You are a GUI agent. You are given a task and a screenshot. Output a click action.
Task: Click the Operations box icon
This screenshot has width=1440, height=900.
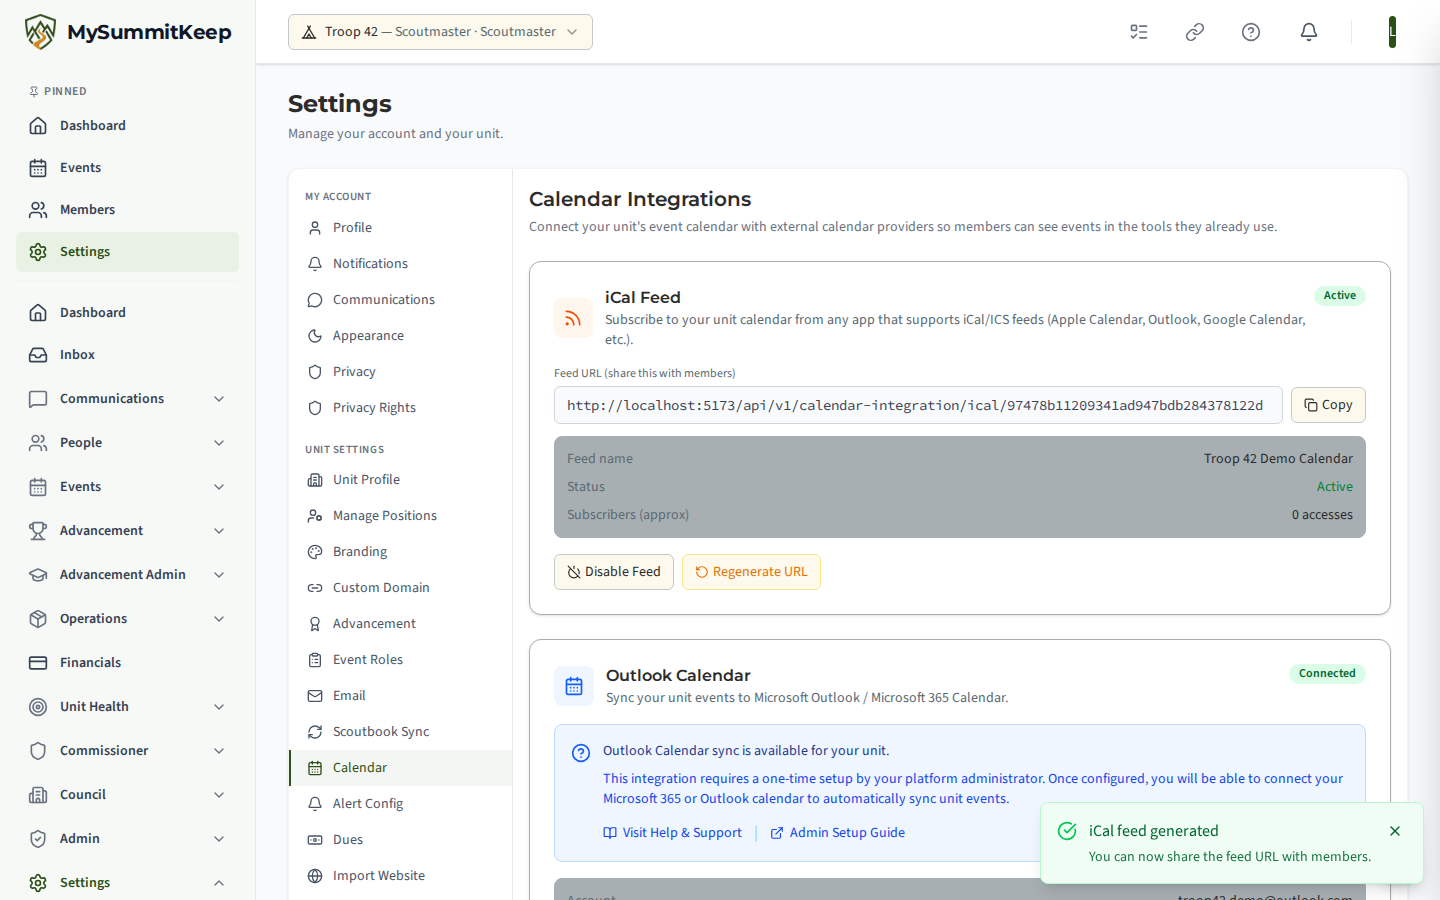[x=38, y=619]
